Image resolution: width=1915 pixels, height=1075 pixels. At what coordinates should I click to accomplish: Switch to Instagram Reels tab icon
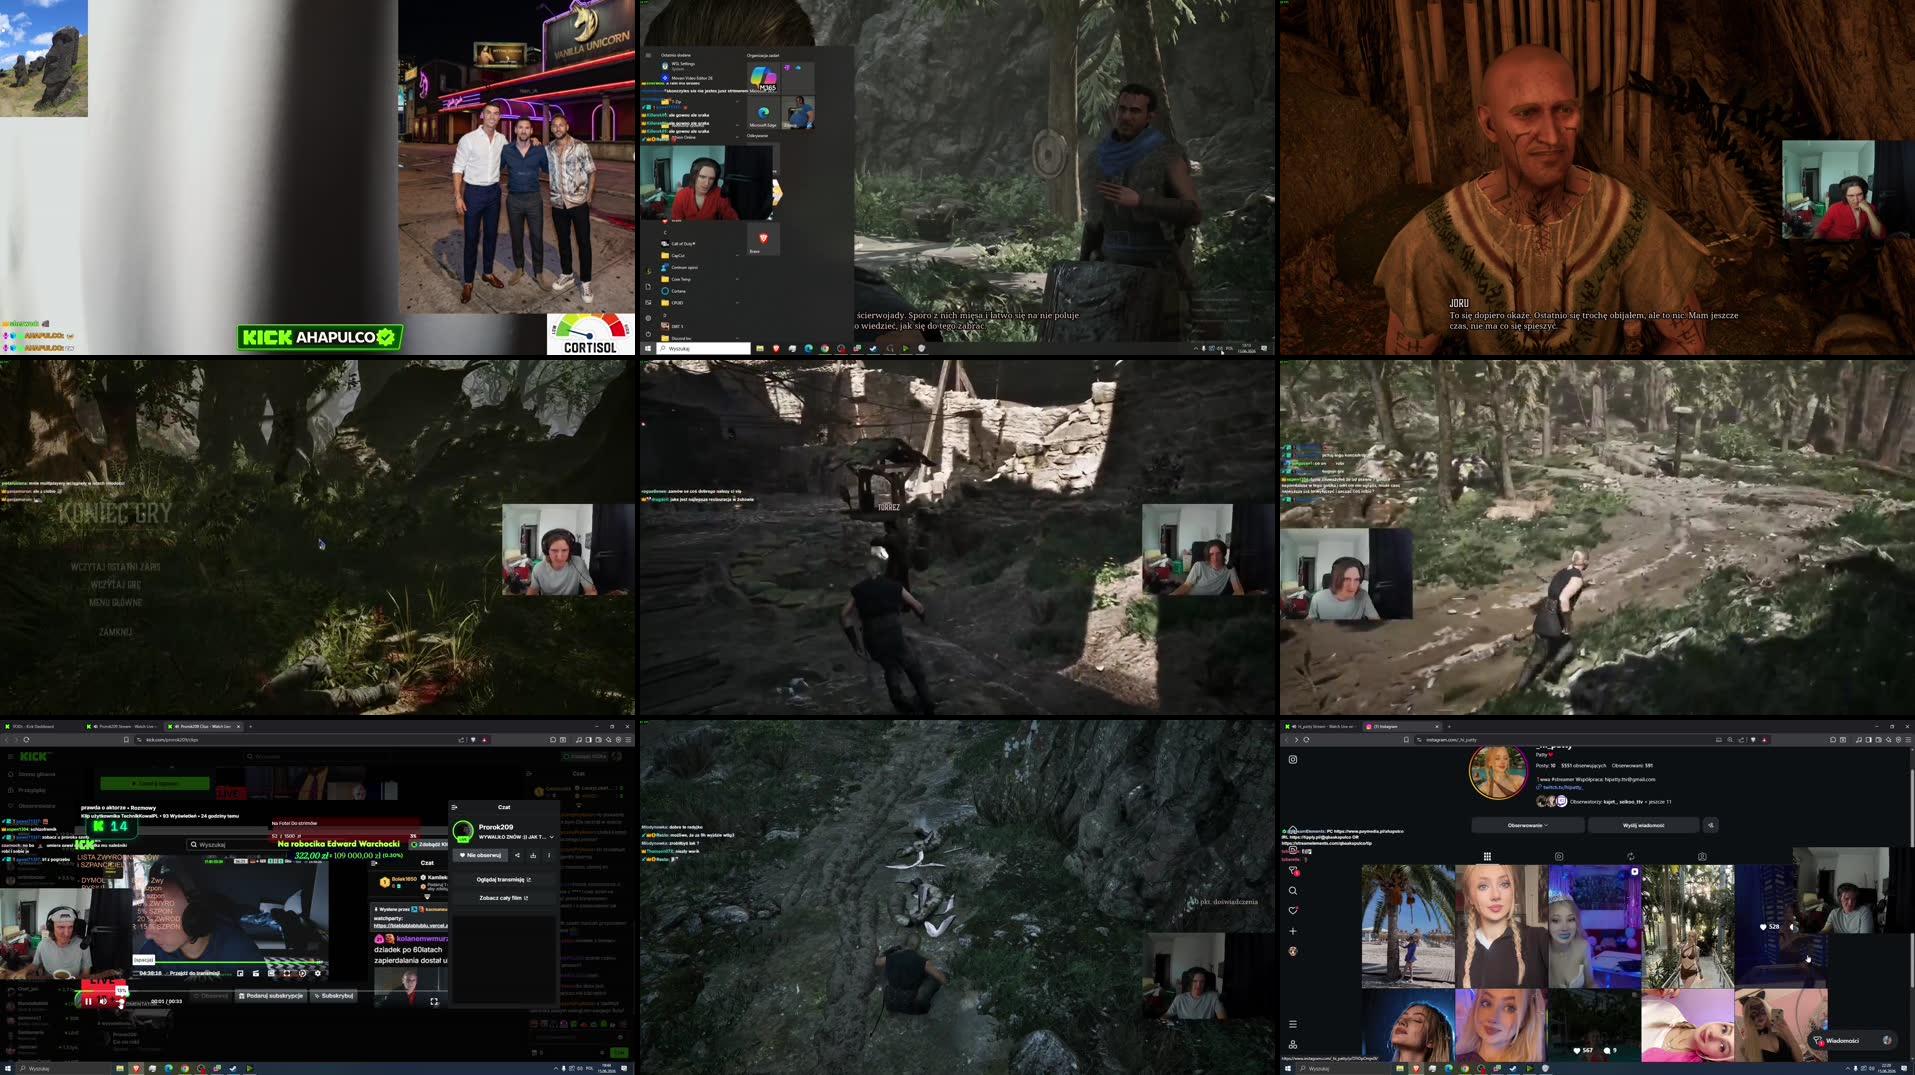click(1559, 857)
